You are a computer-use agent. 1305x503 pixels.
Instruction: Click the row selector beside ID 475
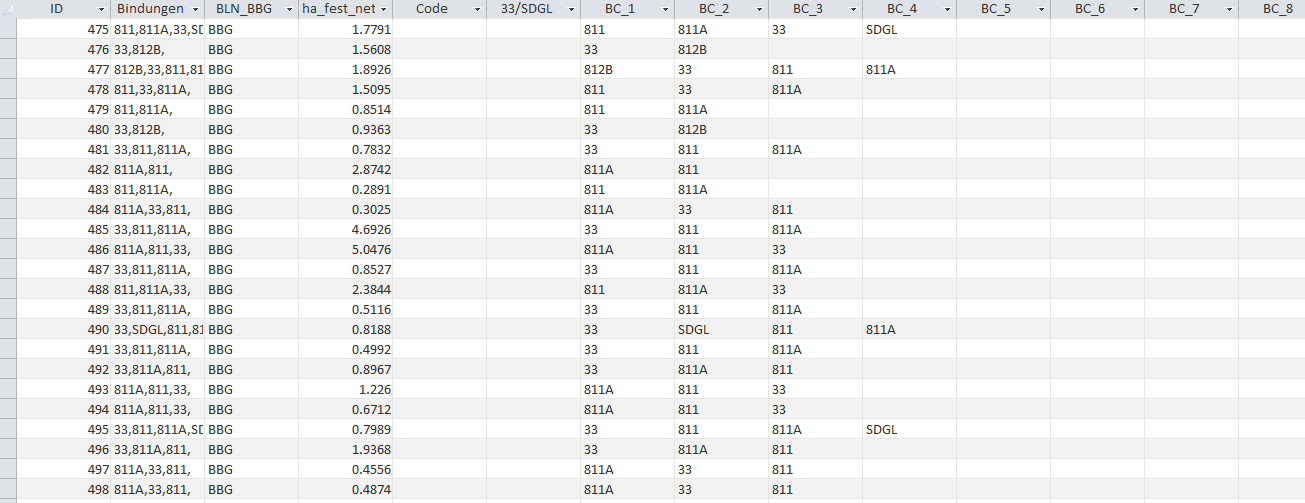click(8, 29)
